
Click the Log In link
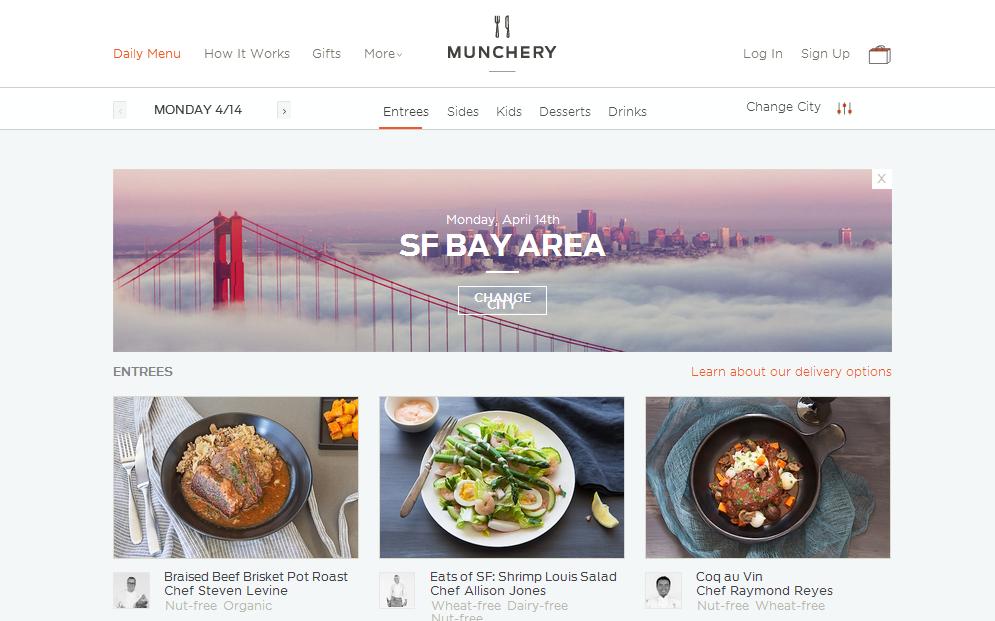click(x=763, y=54)
